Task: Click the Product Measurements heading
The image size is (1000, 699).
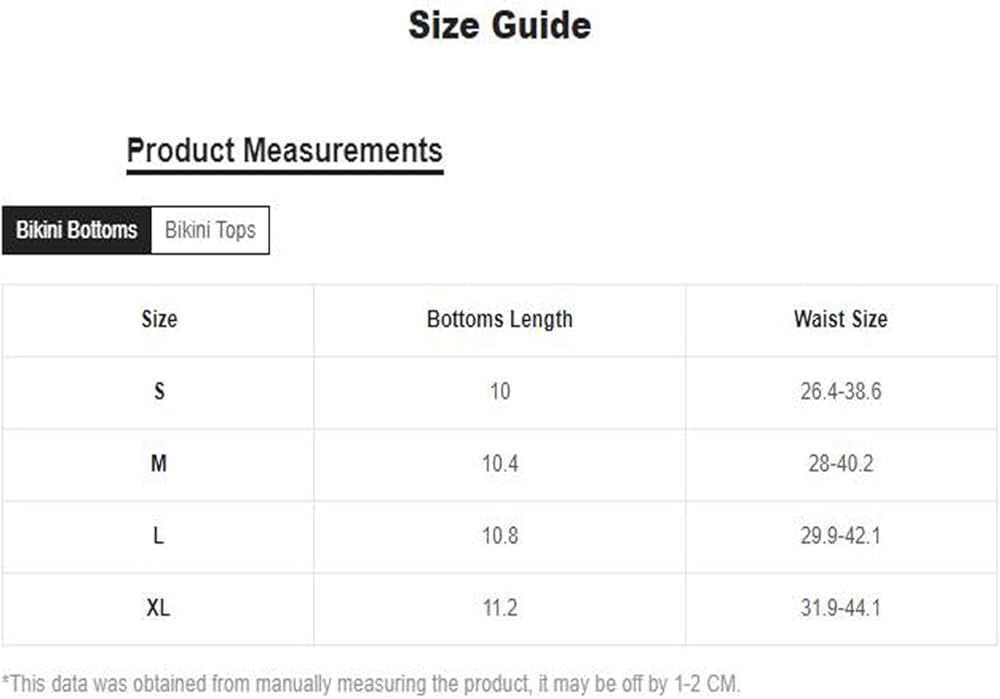Action: (x=284, y=151)
